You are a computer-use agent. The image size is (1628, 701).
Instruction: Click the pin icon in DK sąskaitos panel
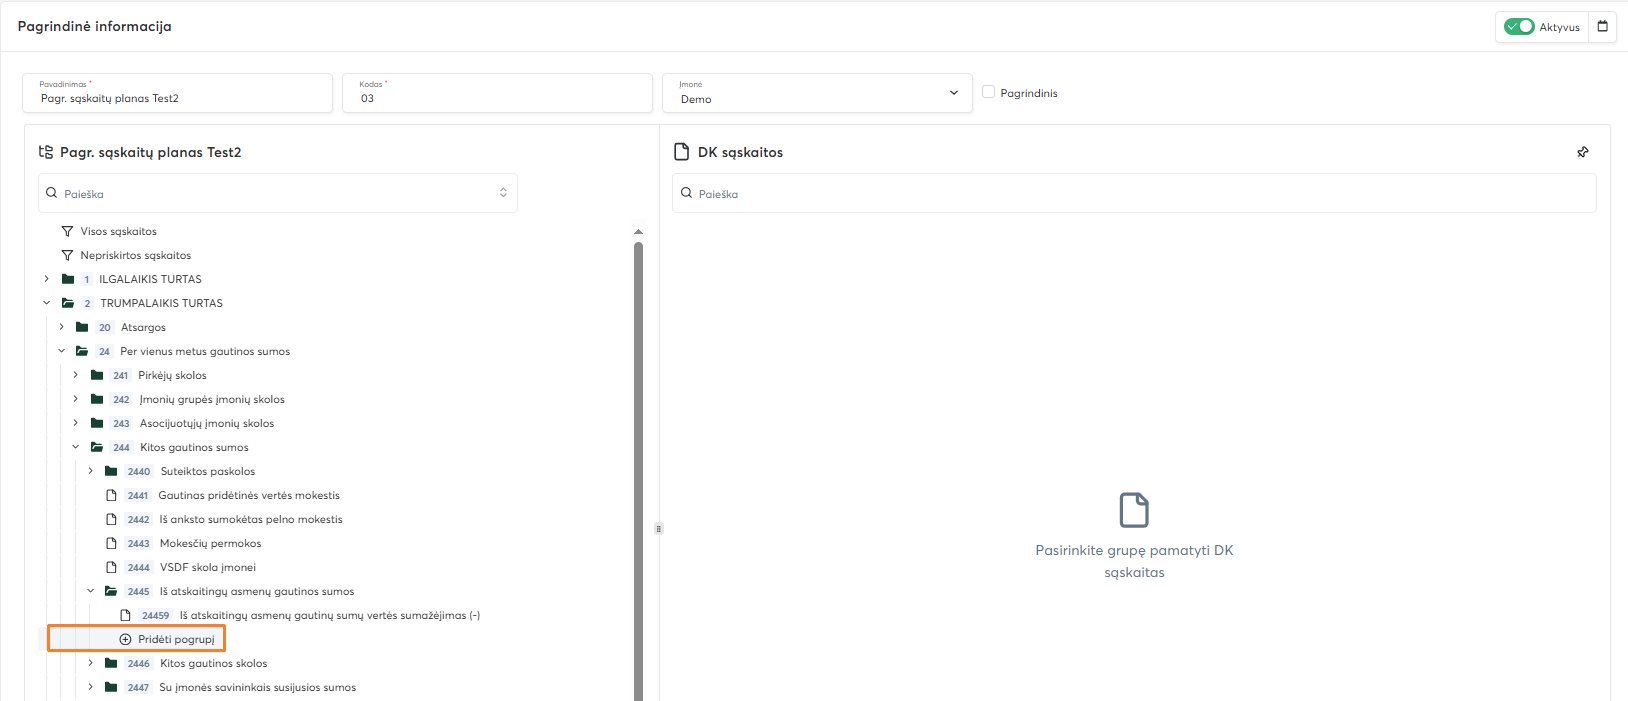pyautogui.click(x=1582, y=152)
